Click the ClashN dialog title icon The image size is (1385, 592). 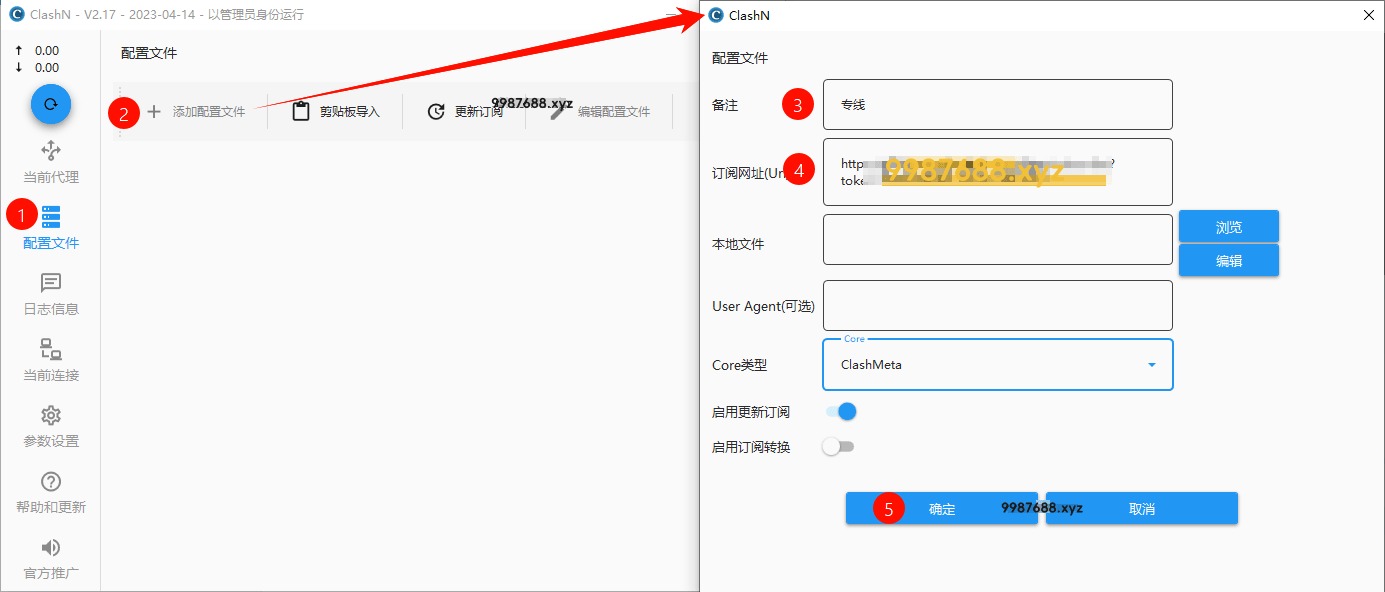(716, 15)
